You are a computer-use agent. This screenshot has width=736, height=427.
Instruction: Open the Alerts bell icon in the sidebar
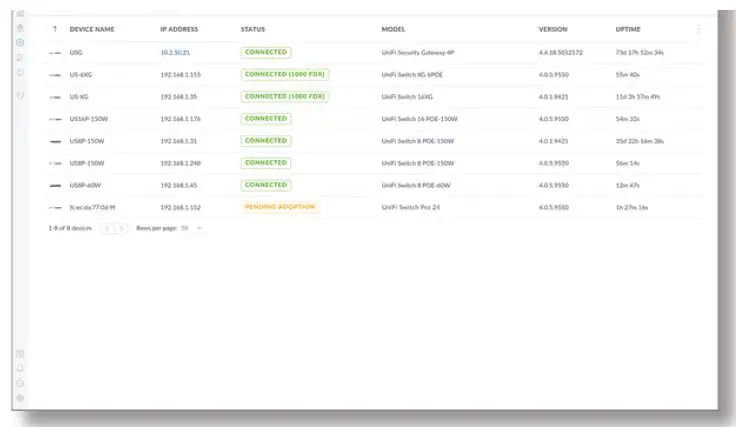[20, 368]
